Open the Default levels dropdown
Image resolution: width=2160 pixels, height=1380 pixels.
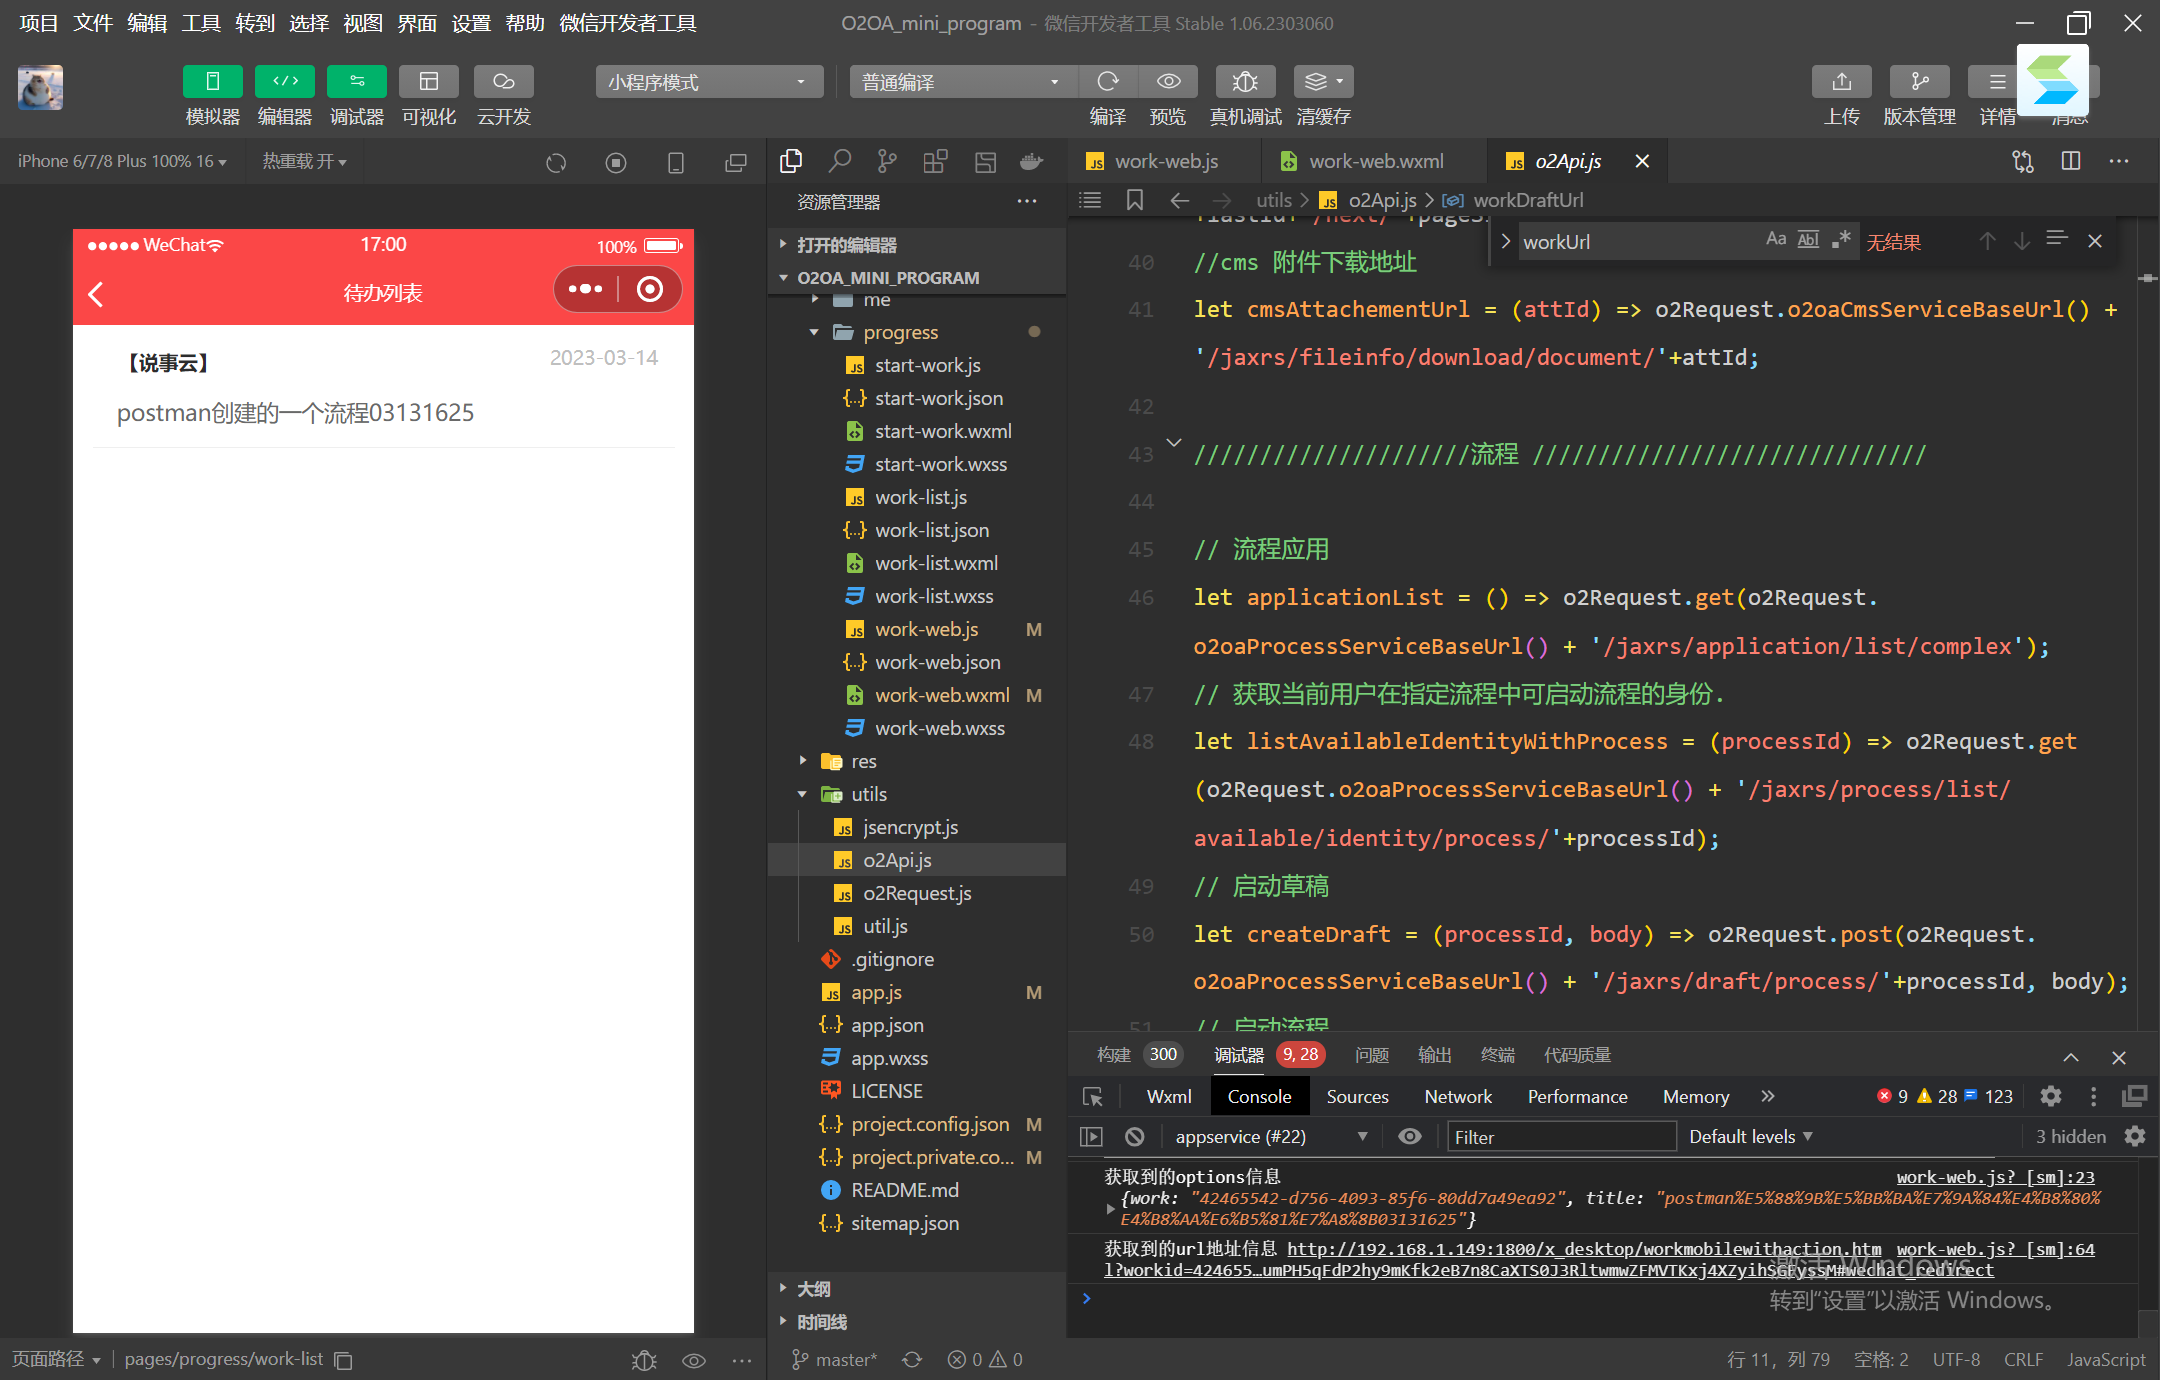coord(1750,1137)
